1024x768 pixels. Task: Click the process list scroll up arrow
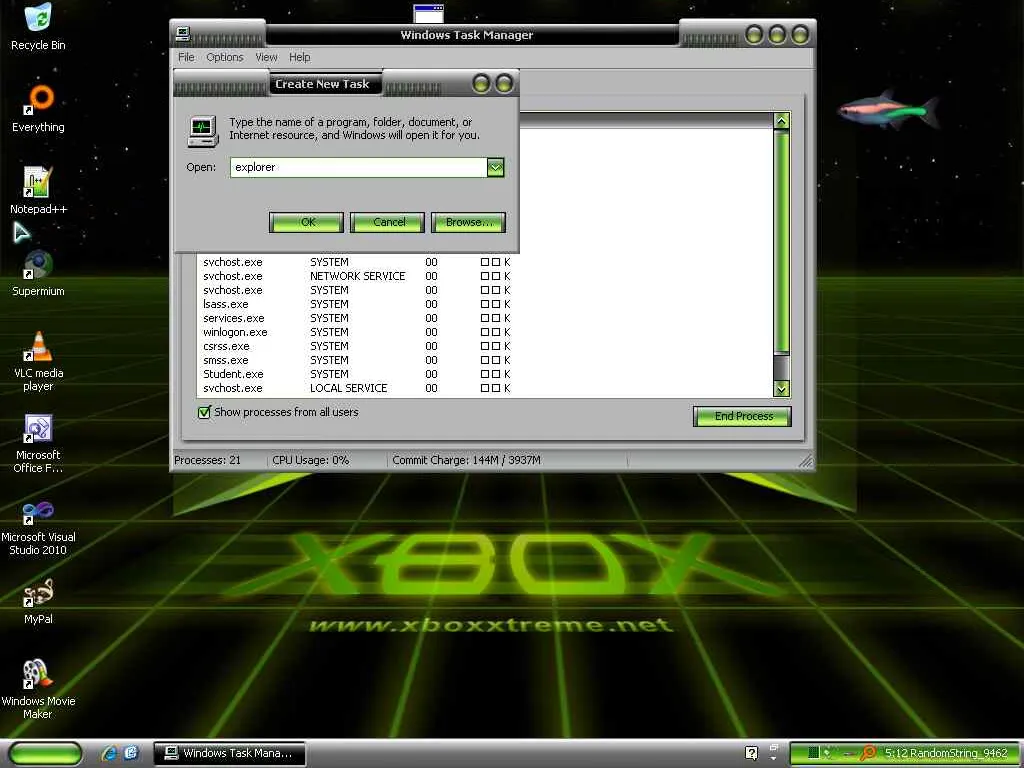coord(781,121)
